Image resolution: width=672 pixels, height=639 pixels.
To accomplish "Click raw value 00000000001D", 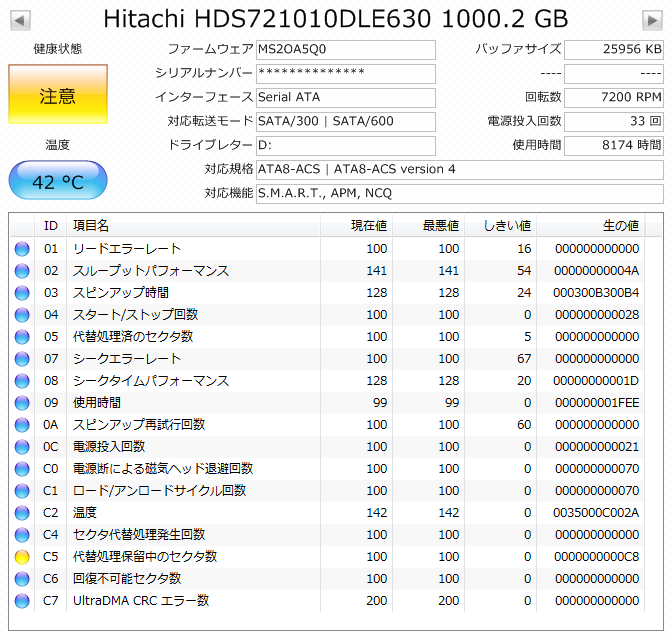I will pyautogui.click(x=596, y=381).
